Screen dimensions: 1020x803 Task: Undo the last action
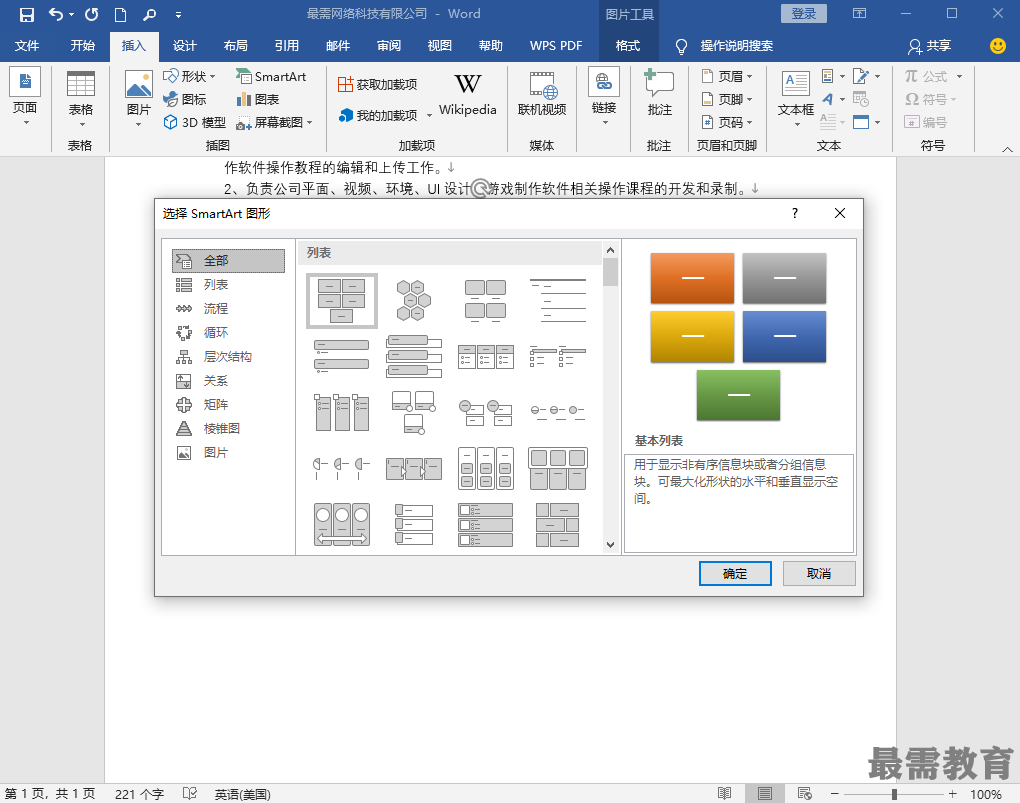click(x=57, y=14)
